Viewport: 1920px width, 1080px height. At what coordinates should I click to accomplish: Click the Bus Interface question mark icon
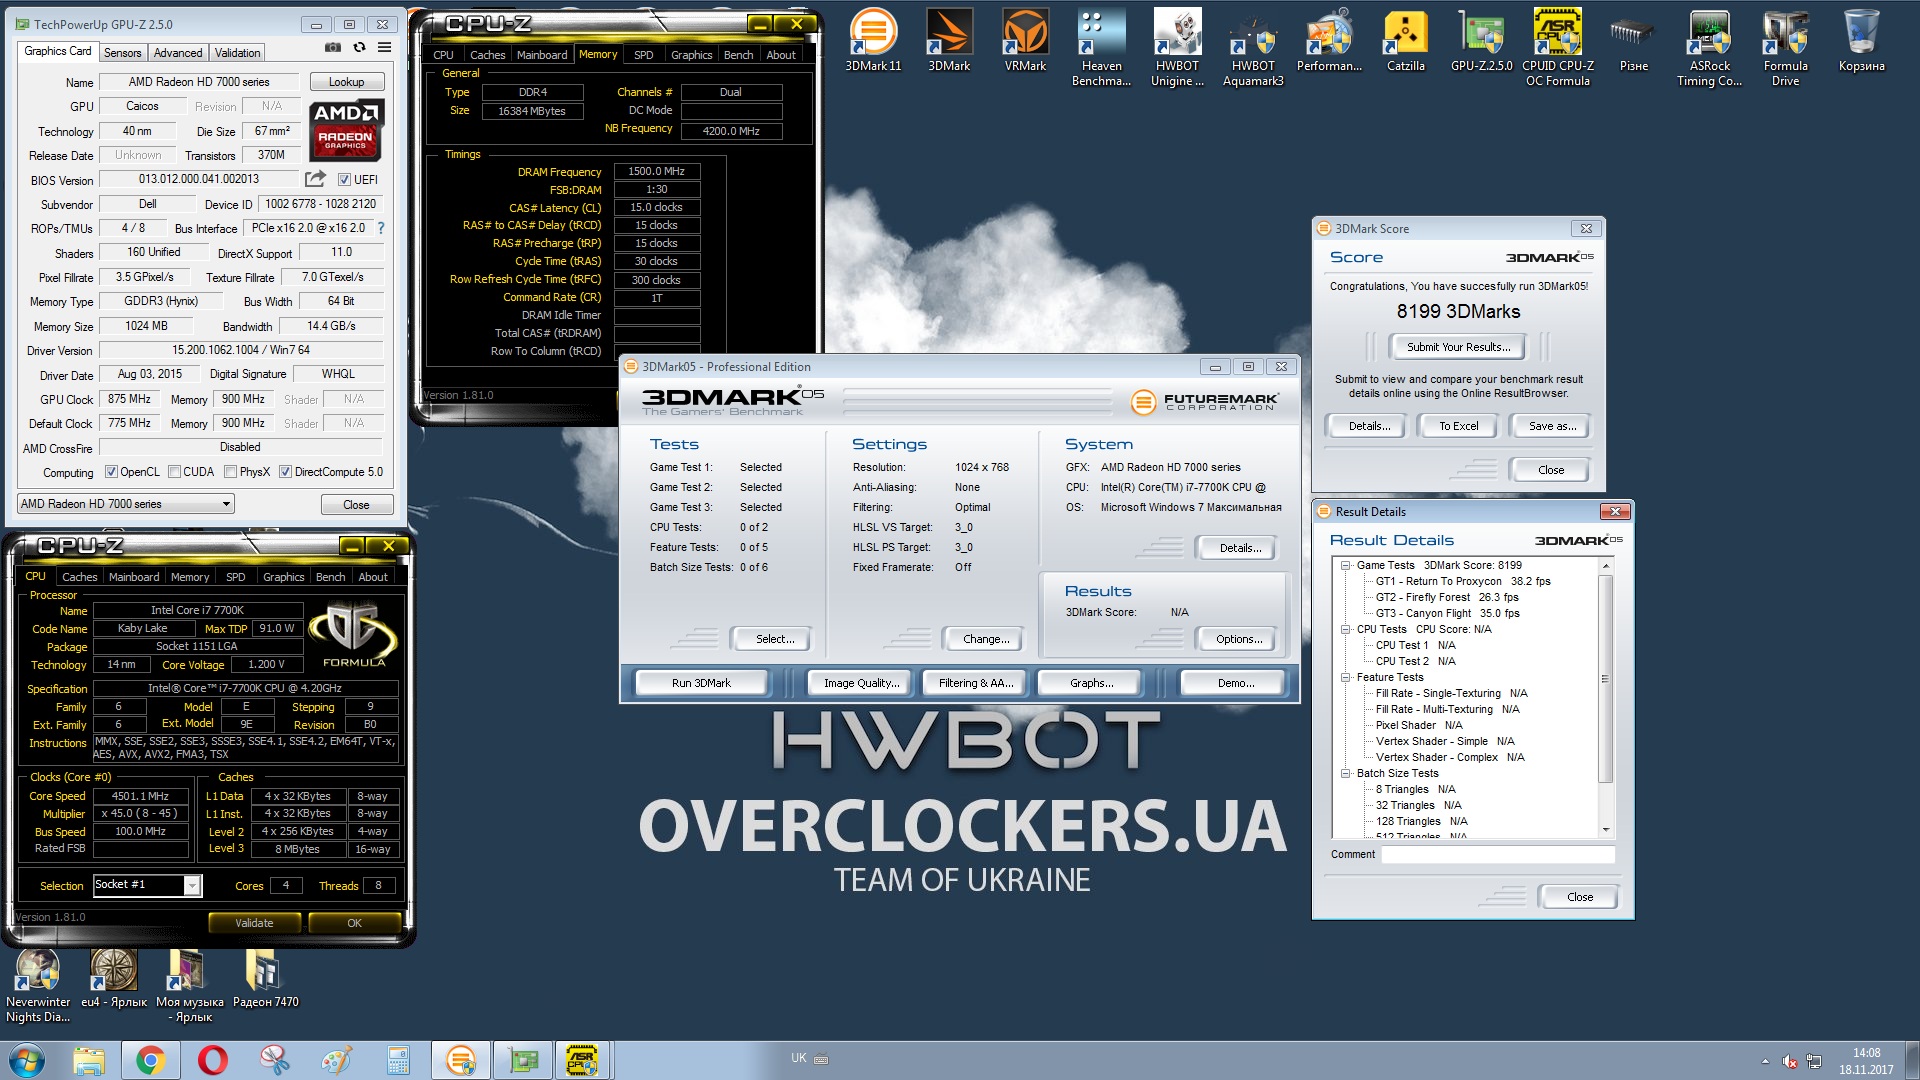(x=380, y=228)
